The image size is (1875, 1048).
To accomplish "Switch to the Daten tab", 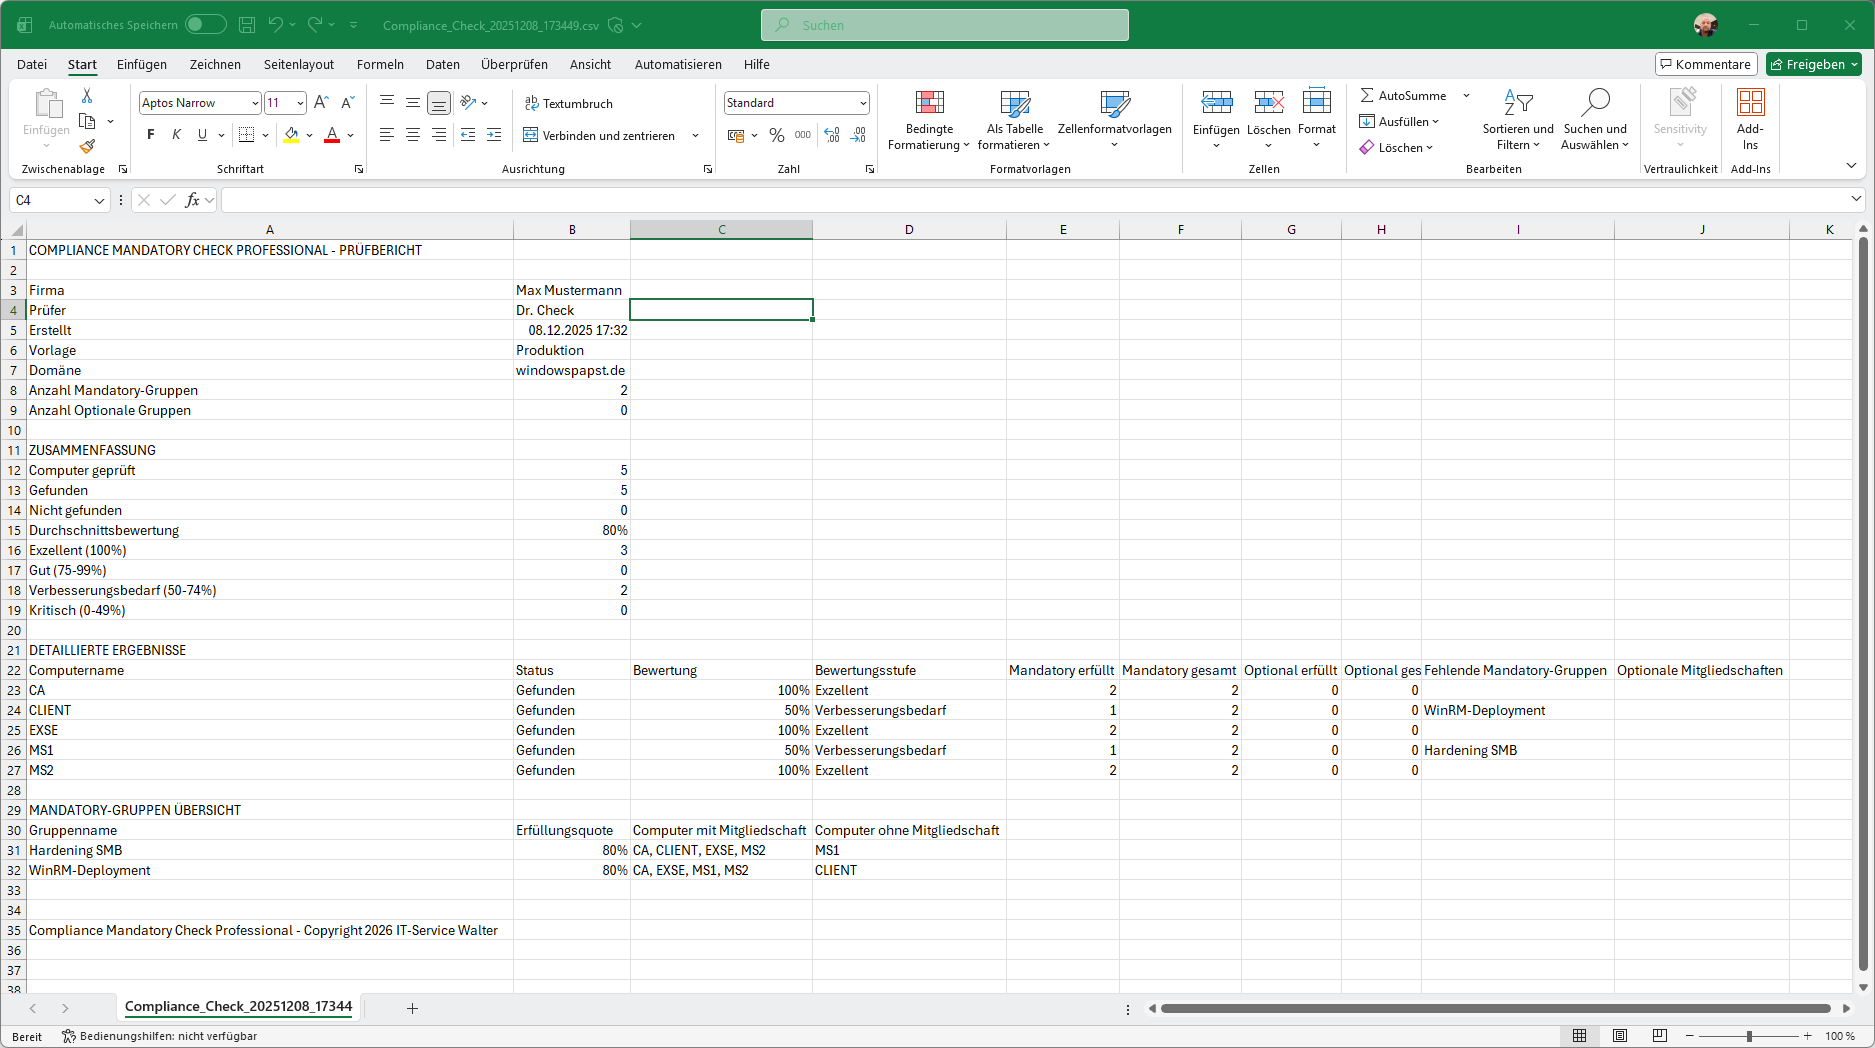I will (x=442, y=64).
